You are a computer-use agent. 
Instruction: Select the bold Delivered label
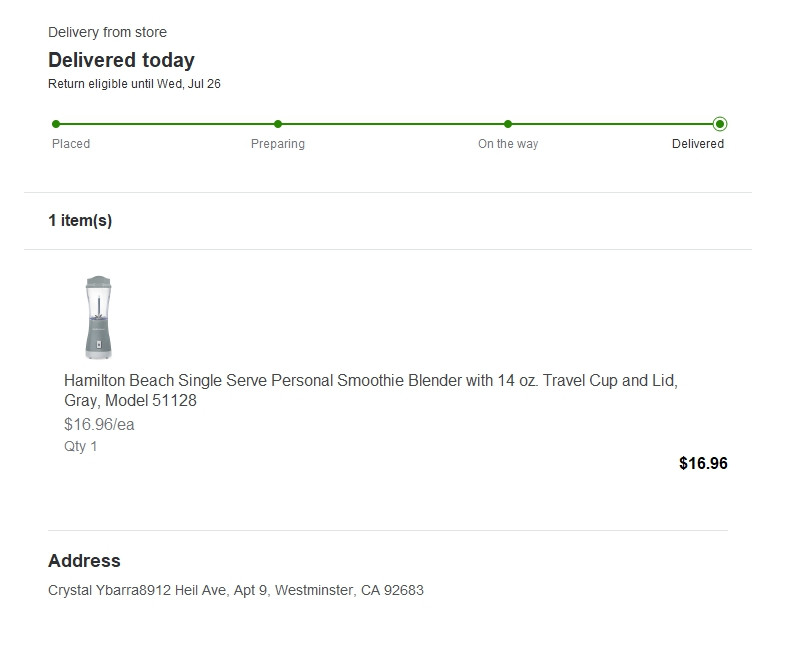tap(698, 144)
